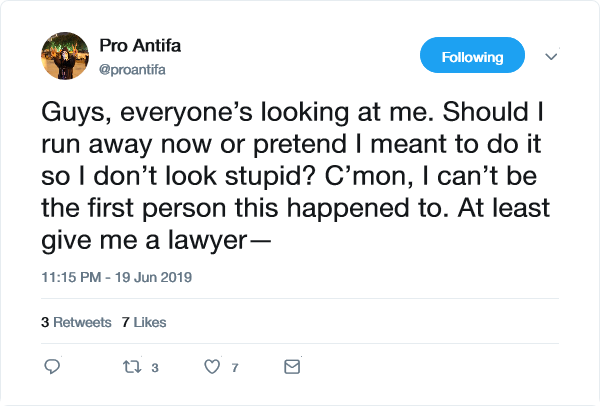Click the @proantifa handle
Screen dimensions: 600x406
(134, 66)
